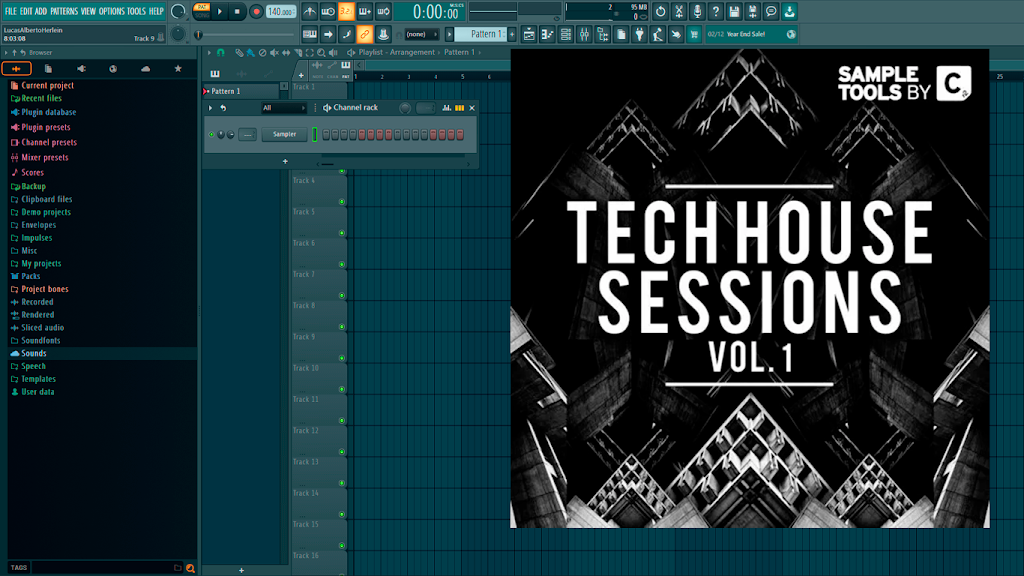
Task: Open the VIEW menu
Action: [x=88, y=11]
